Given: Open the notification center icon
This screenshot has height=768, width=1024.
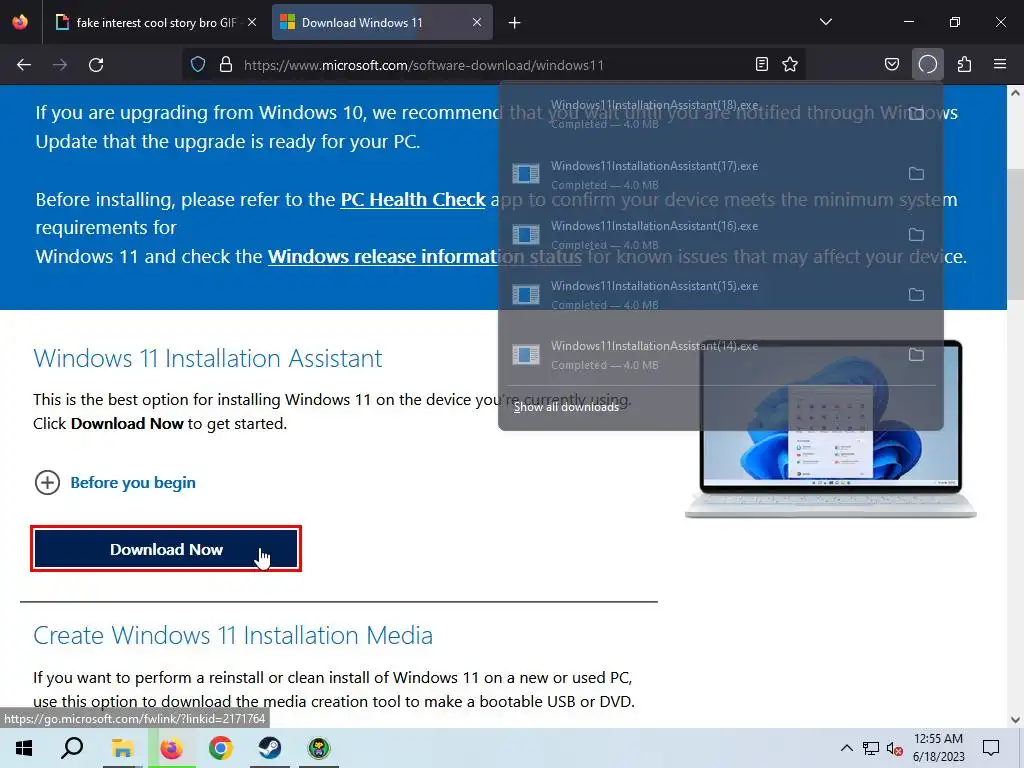Looking at the screenshot, I should pos(991,748).
